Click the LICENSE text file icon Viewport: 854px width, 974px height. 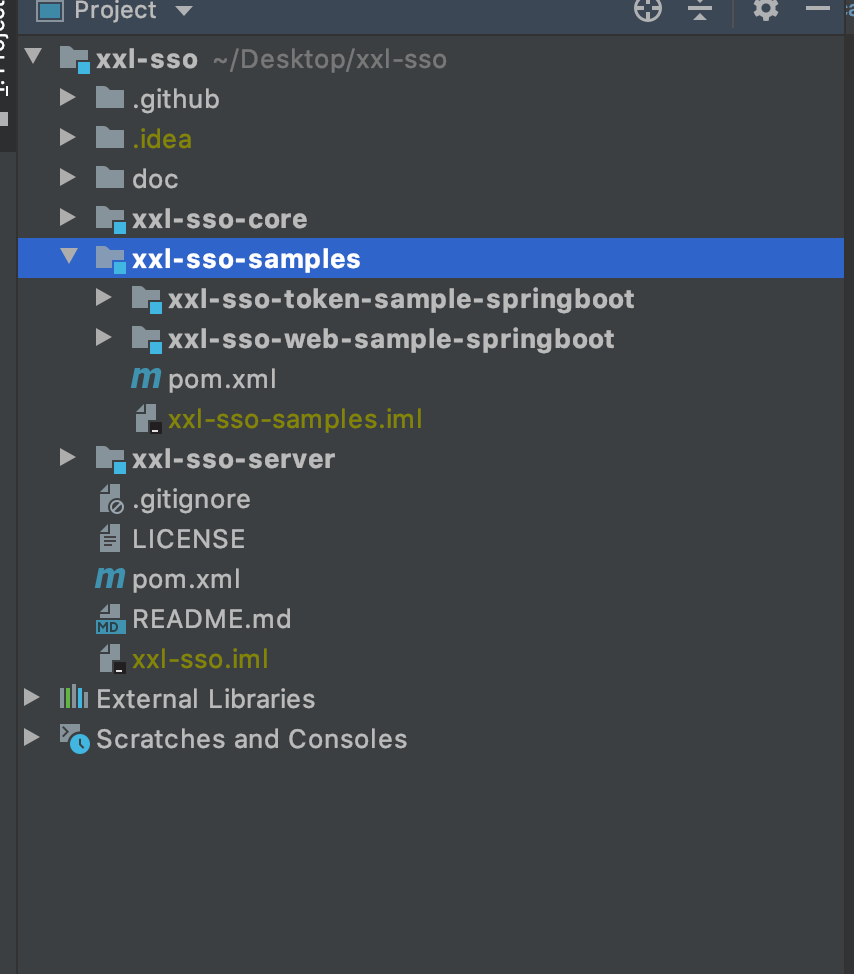tap(110, 539)
